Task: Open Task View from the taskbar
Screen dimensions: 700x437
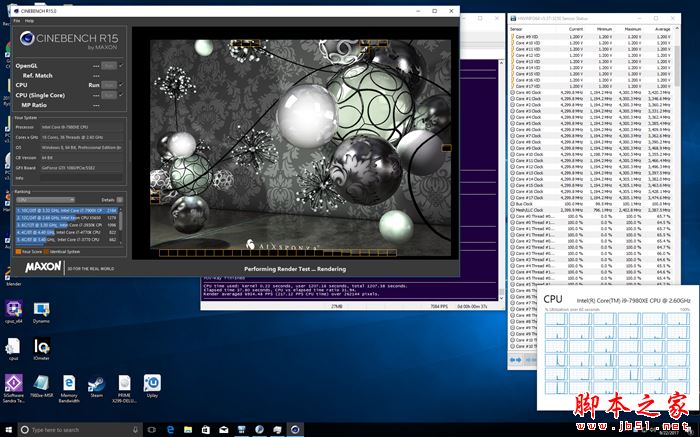Action: (x=152, y=430)
